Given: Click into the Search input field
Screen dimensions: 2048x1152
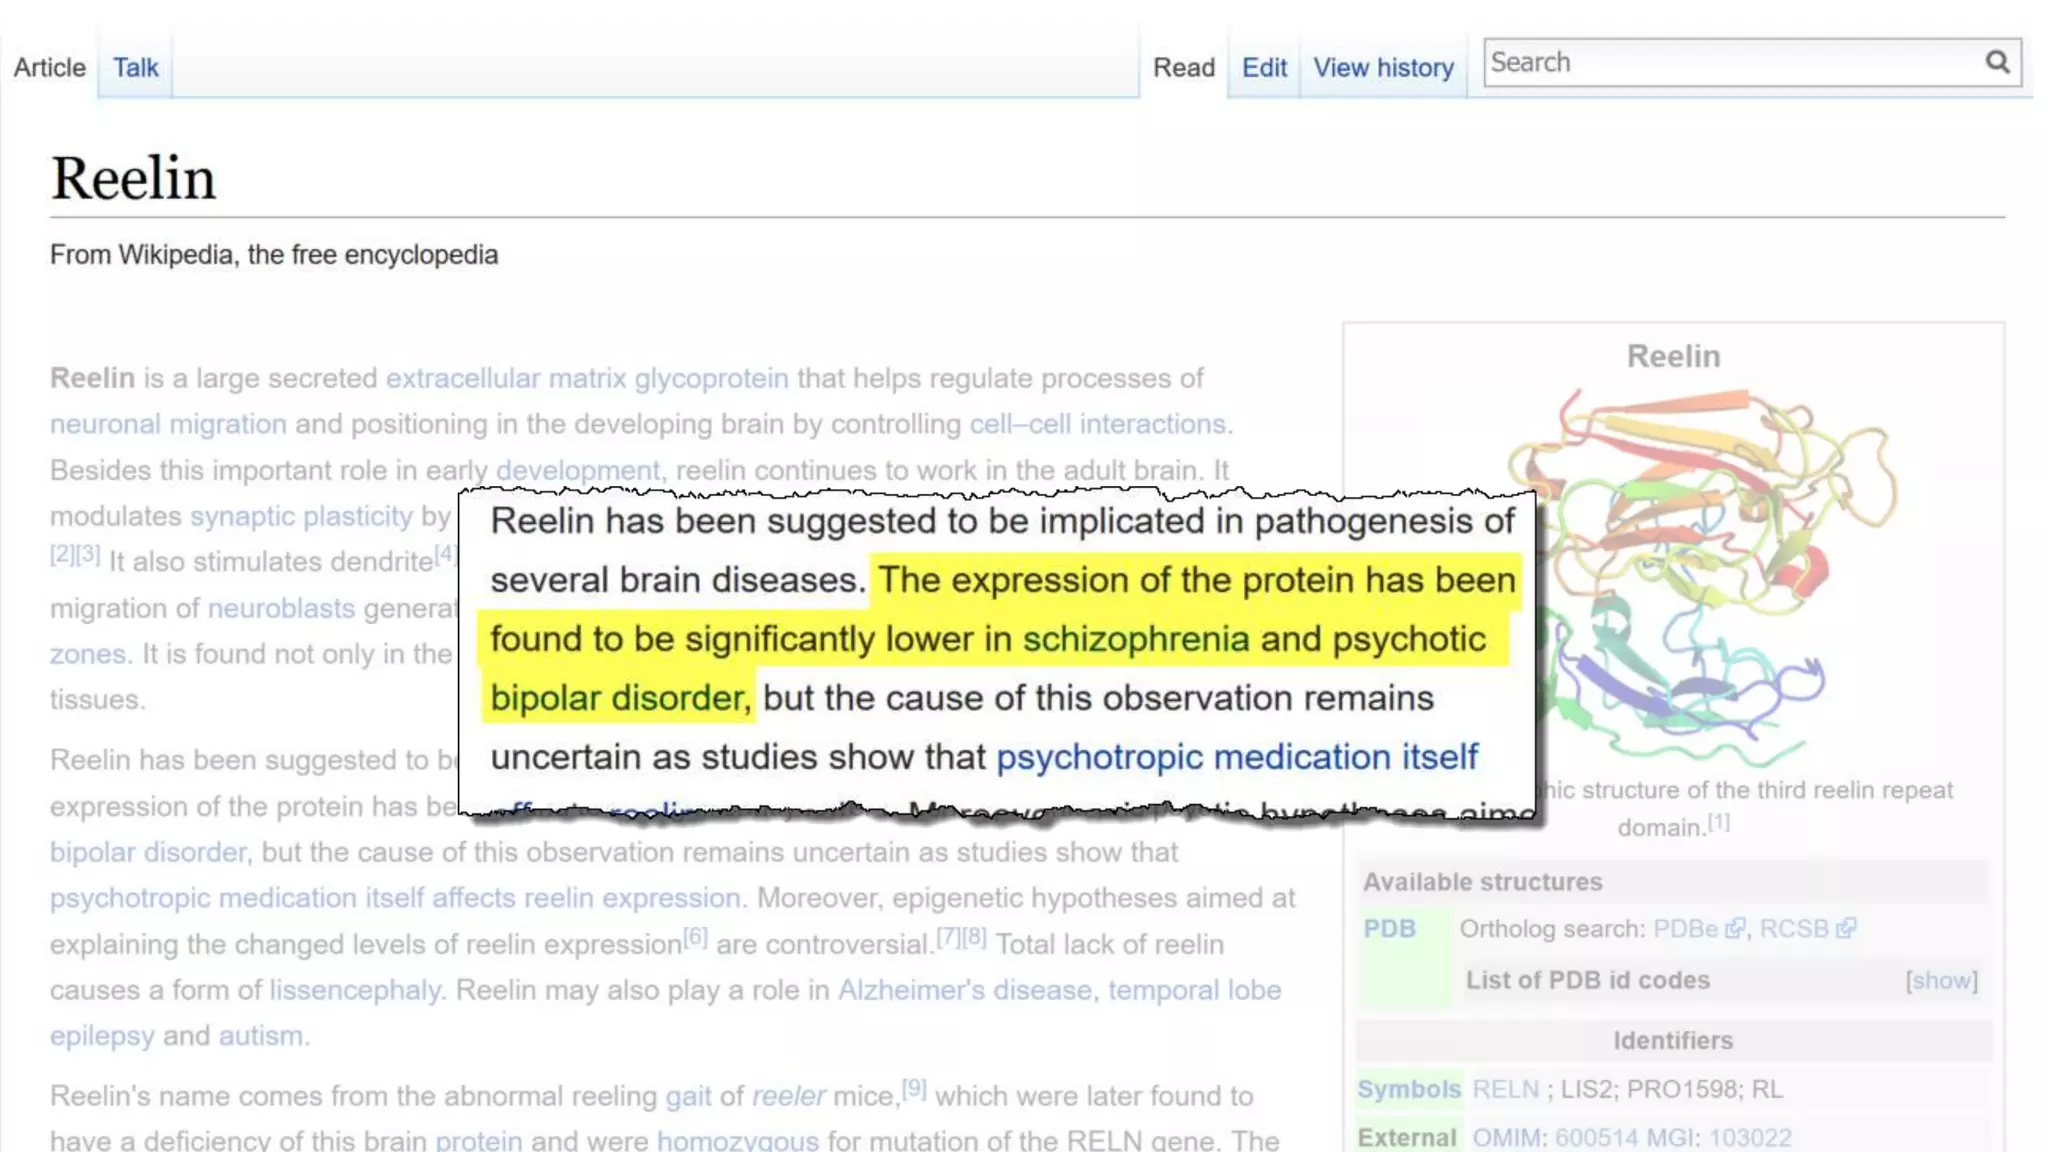Looking at the screenshot, I should (x=1730, y=62).
